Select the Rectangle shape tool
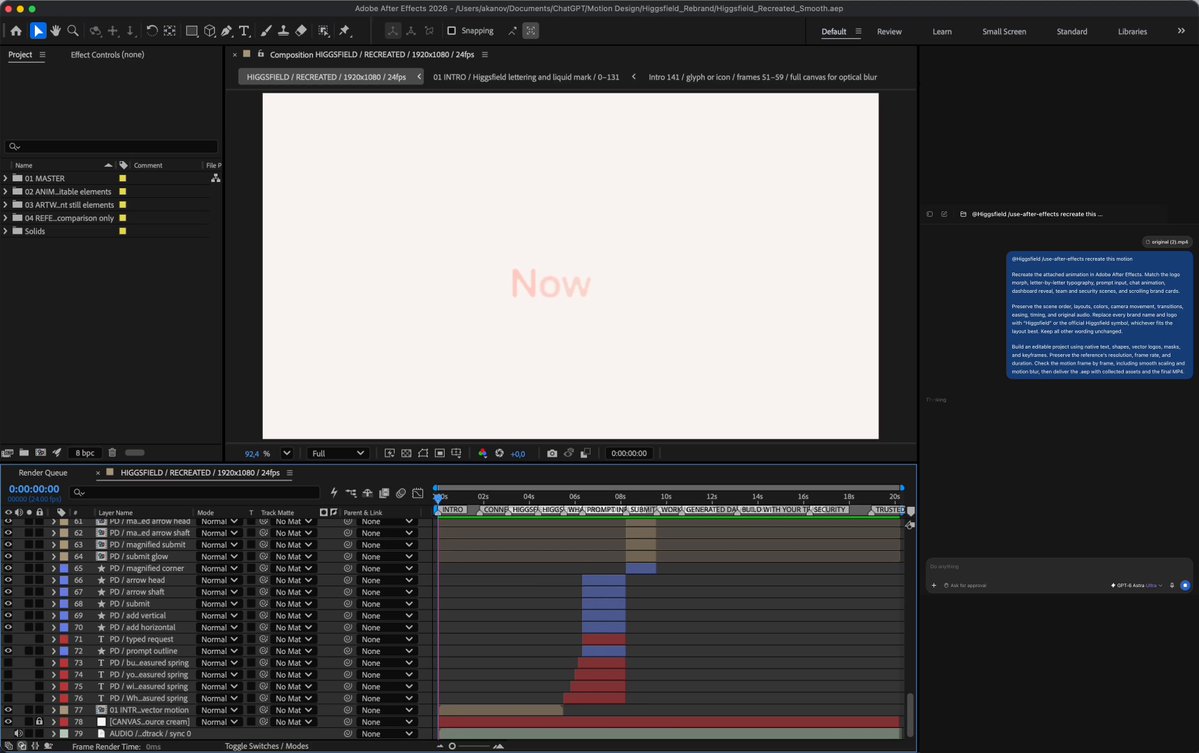Viewport: 1199px width, 753px height. [x=191, y=31]
